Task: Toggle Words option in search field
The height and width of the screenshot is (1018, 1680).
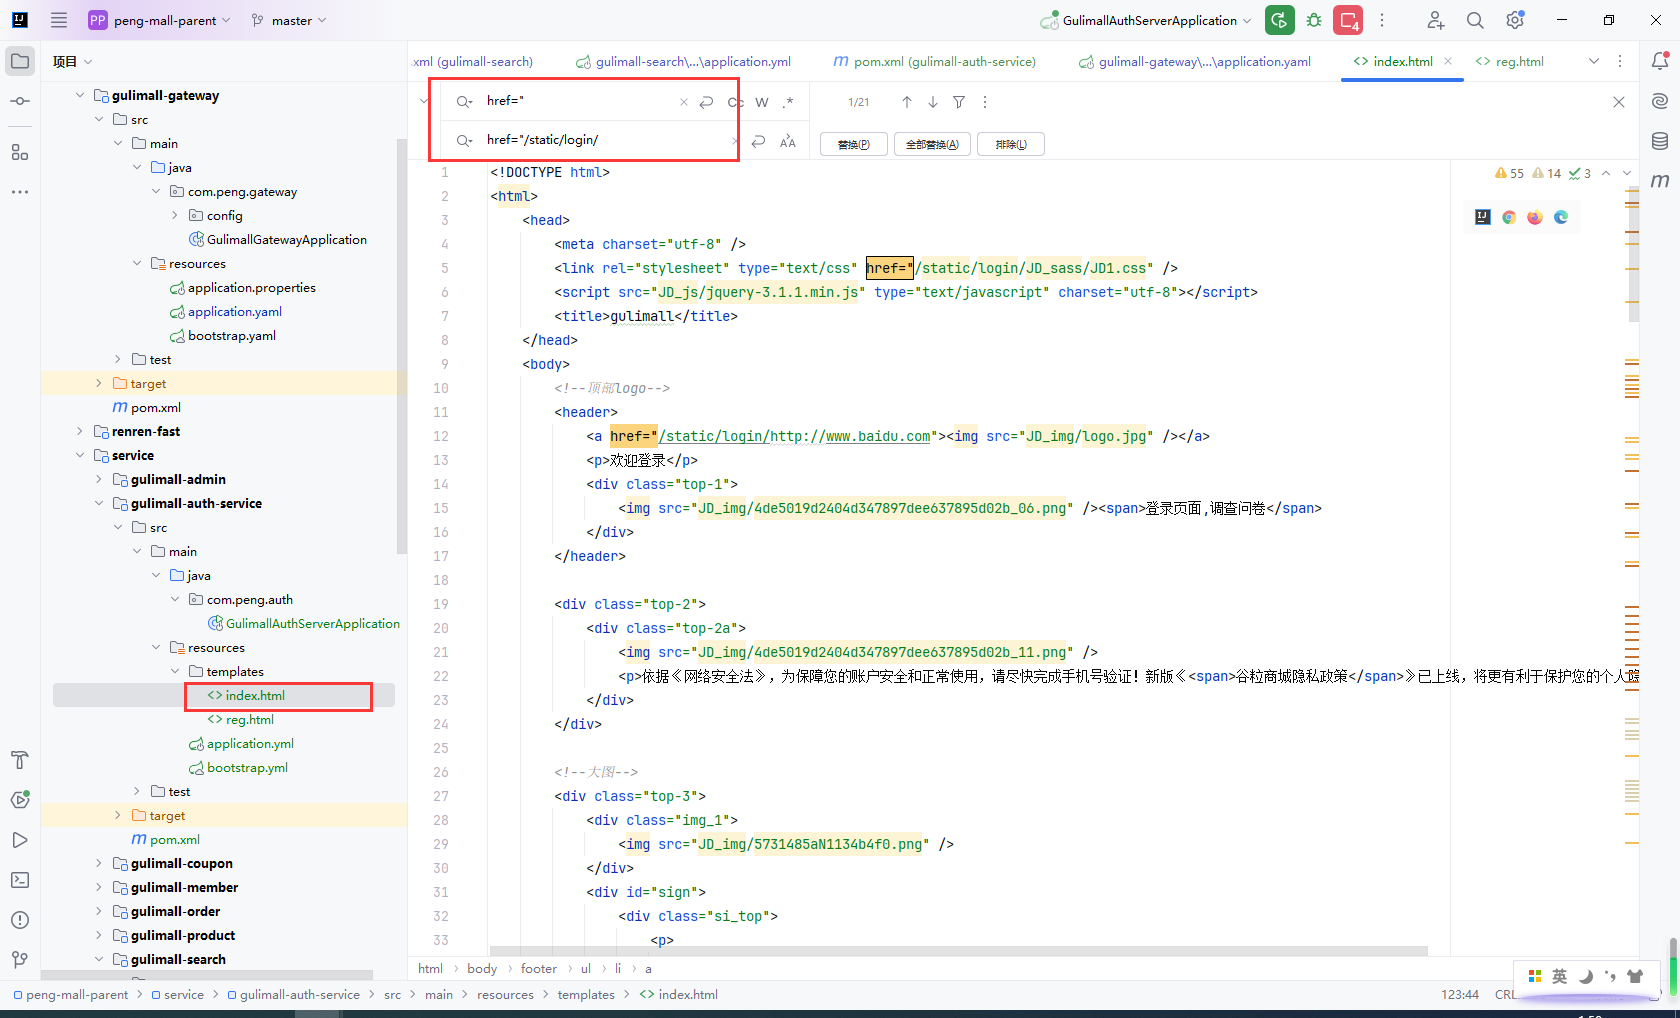Action: tap(762, 102)
